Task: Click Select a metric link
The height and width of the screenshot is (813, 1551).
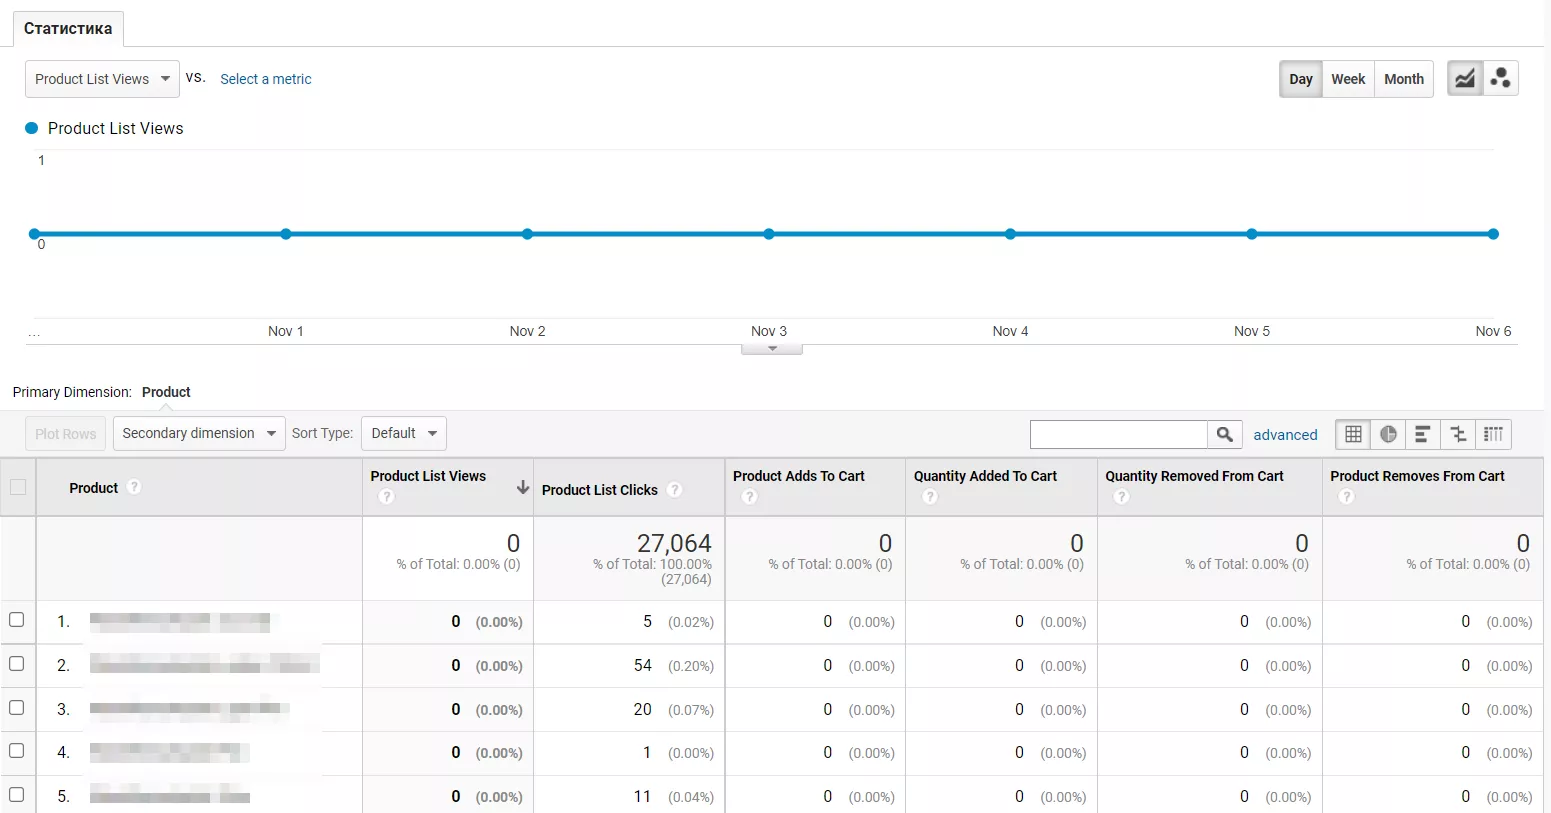Action: click(x=266, y=79)
